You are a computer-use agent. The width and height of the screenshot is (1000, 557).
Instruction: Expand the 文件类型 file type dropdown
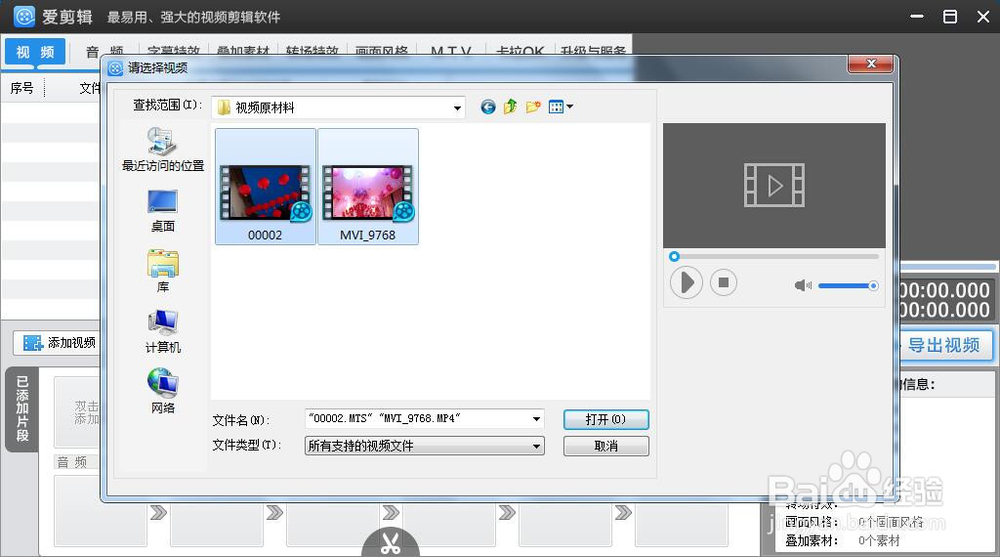click(x=537, y=446)
